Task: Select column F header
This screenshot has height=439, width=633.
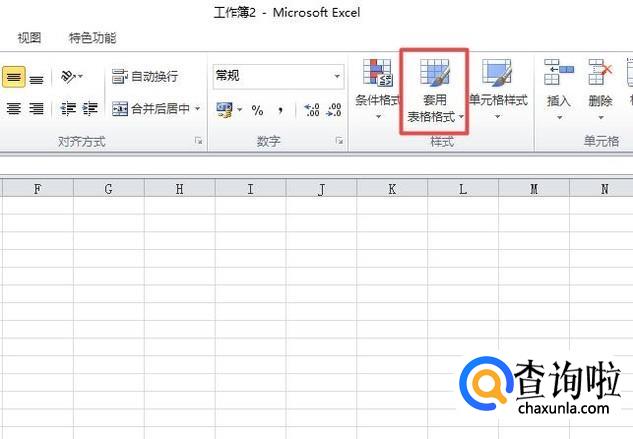Action: coord(38,189)
